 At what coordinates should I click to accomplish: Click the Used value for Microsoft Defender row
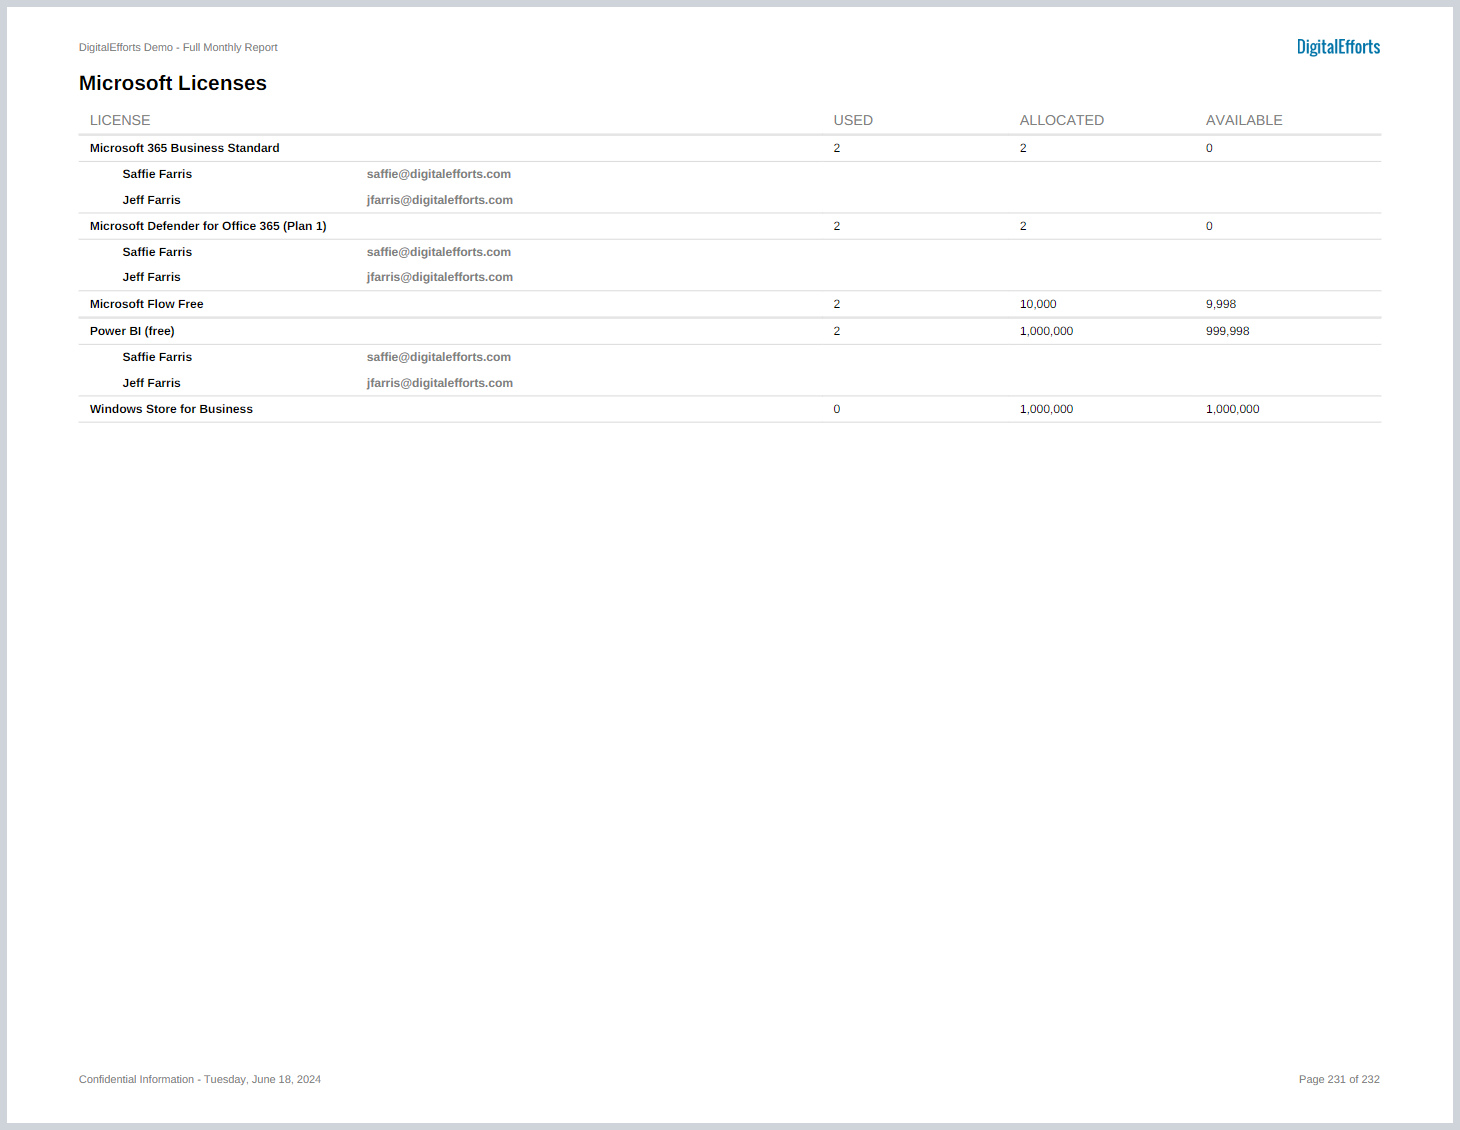[x=837, y=226]
